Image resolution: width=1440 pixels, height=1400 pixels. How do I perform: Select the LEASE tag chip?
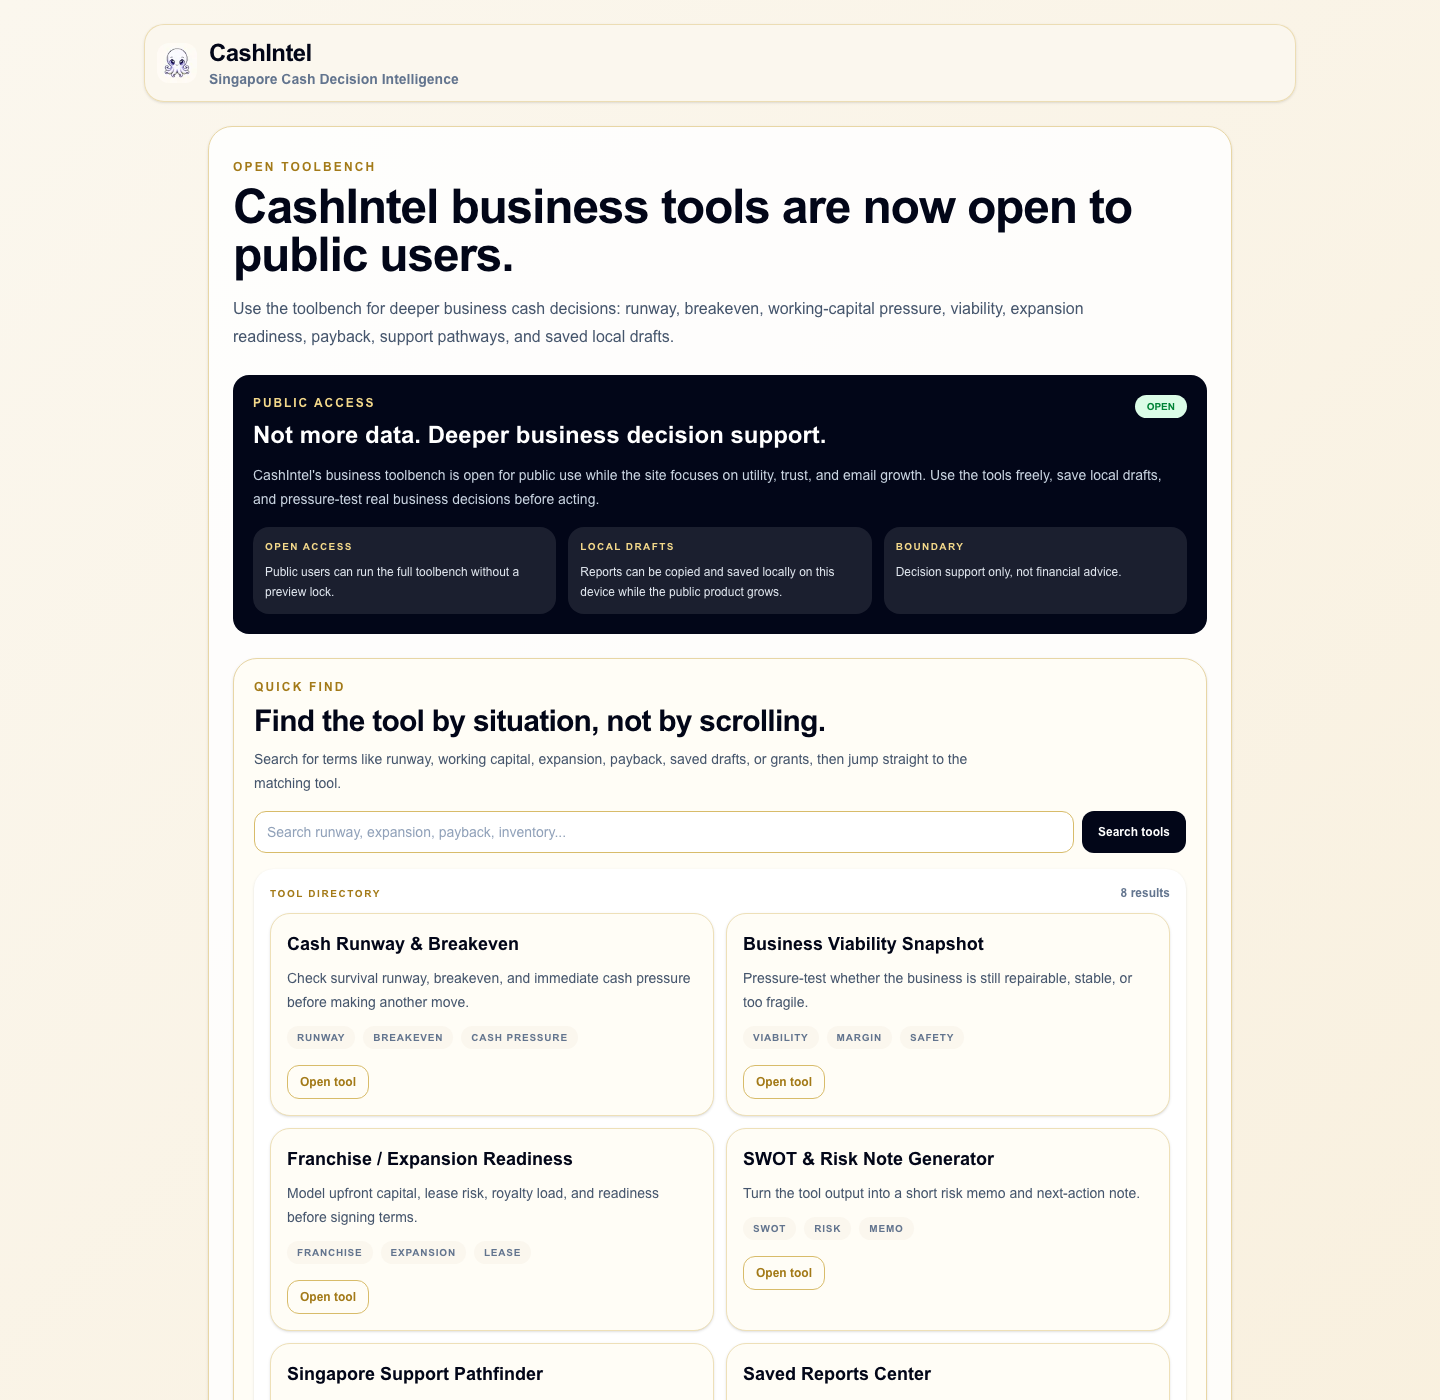pyautogui.click(x=502, y=1253)
